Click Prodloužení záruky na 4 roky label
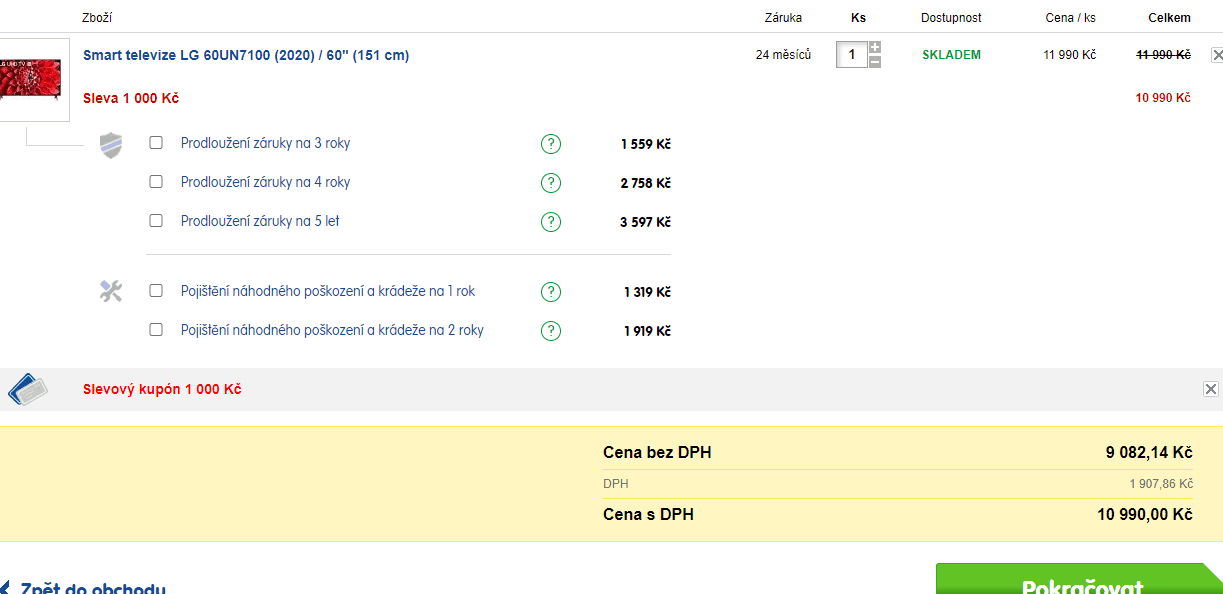This screenshot has height=594, width=1223. [266, 182]
